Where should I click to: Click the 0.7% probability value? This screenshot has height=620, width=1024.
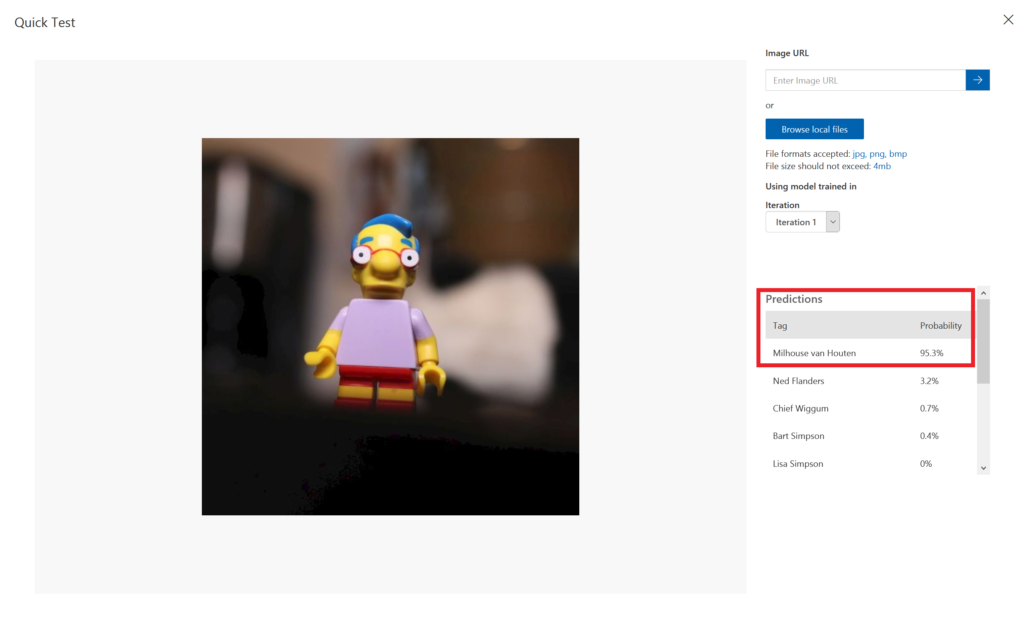coord(929,408)
